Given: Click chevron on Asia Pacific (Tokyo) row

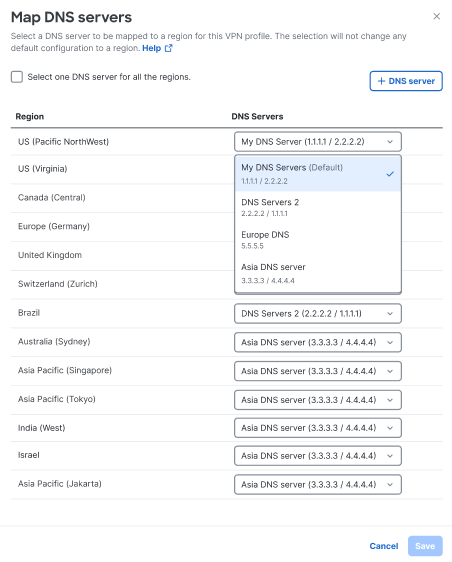Looking at the screenshot, I should click(x=390, y=400).
